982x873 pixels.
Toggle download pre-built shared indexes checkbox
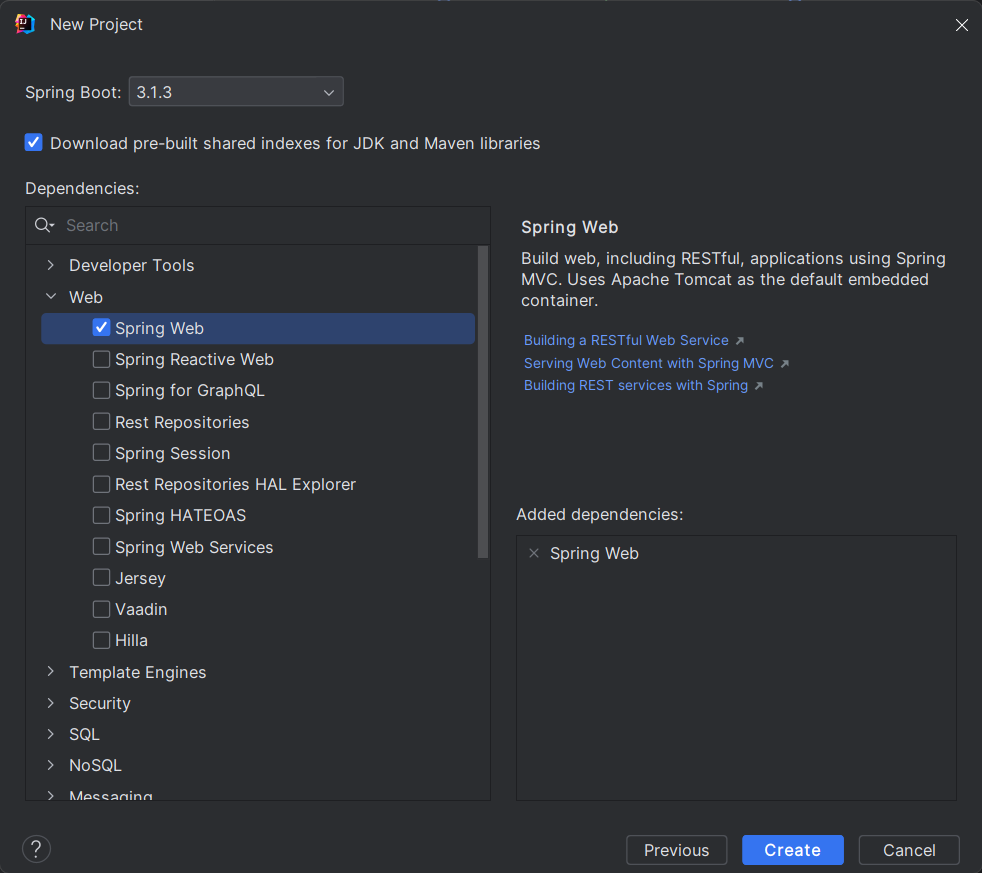point(34,143)
